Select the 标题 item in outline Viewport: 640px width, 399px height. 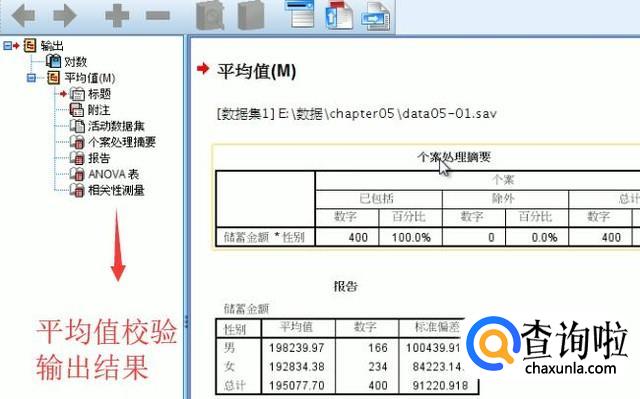[99, 94]
